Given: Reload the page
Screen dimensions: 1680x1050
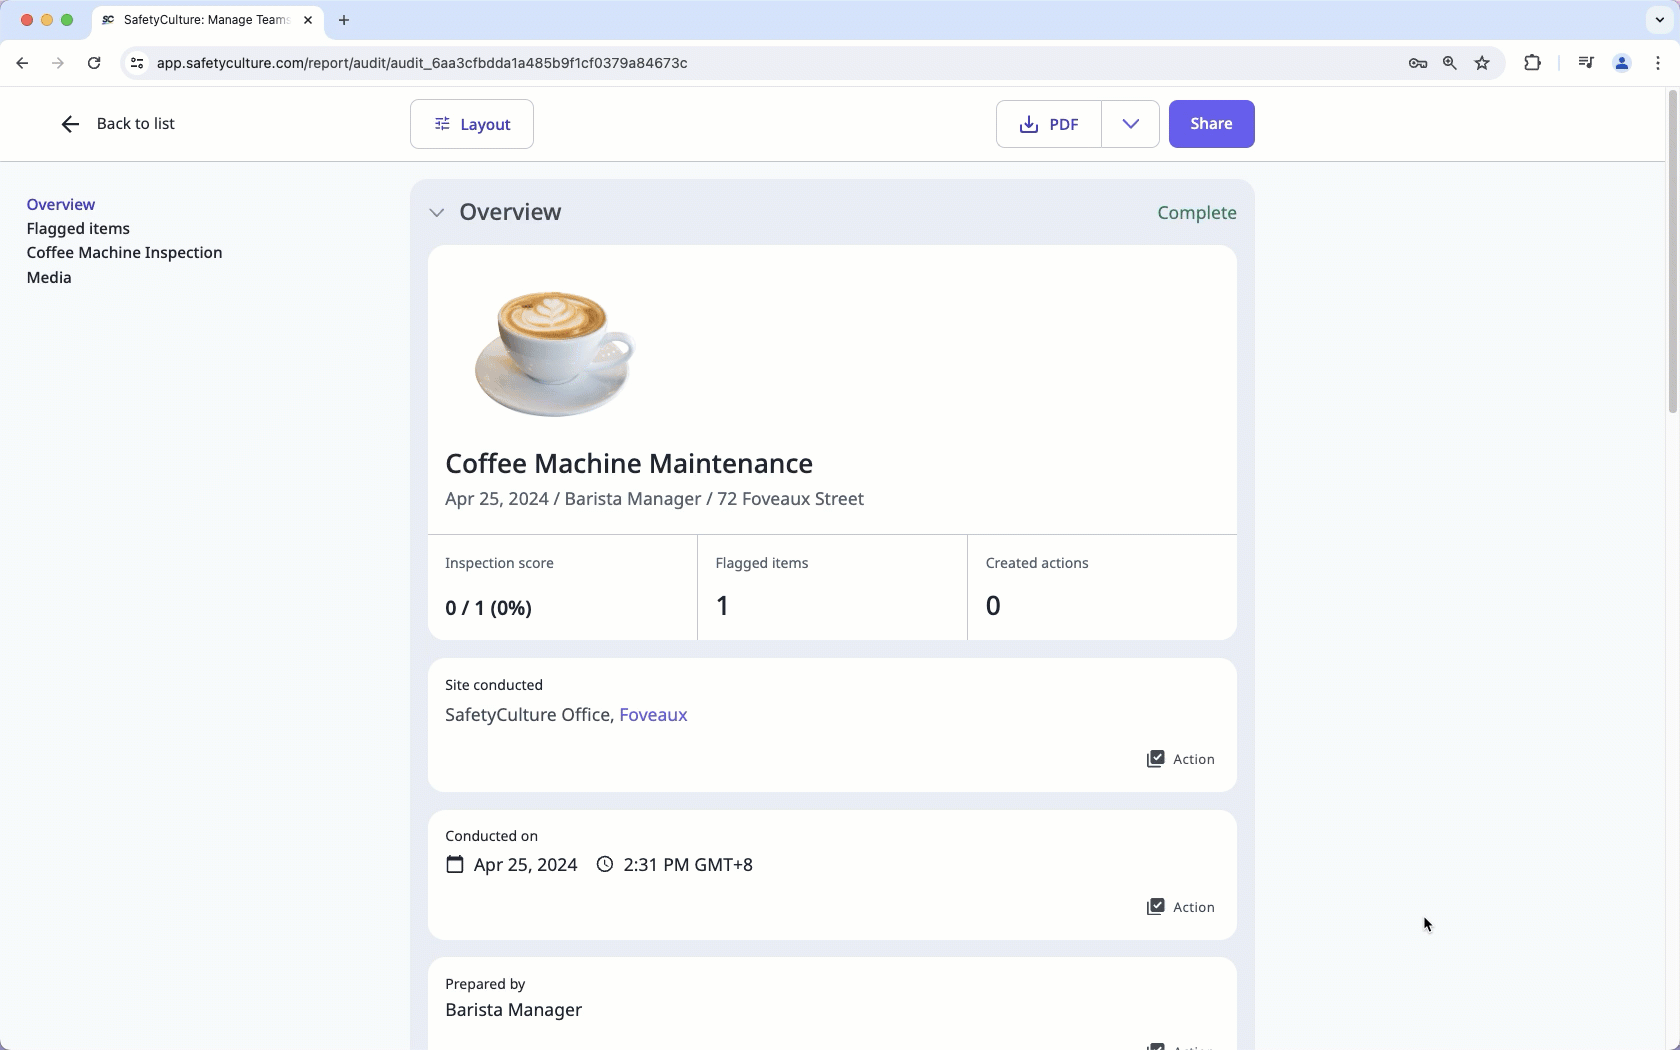Looking at the screenshot, I should (x=94, y=63).
